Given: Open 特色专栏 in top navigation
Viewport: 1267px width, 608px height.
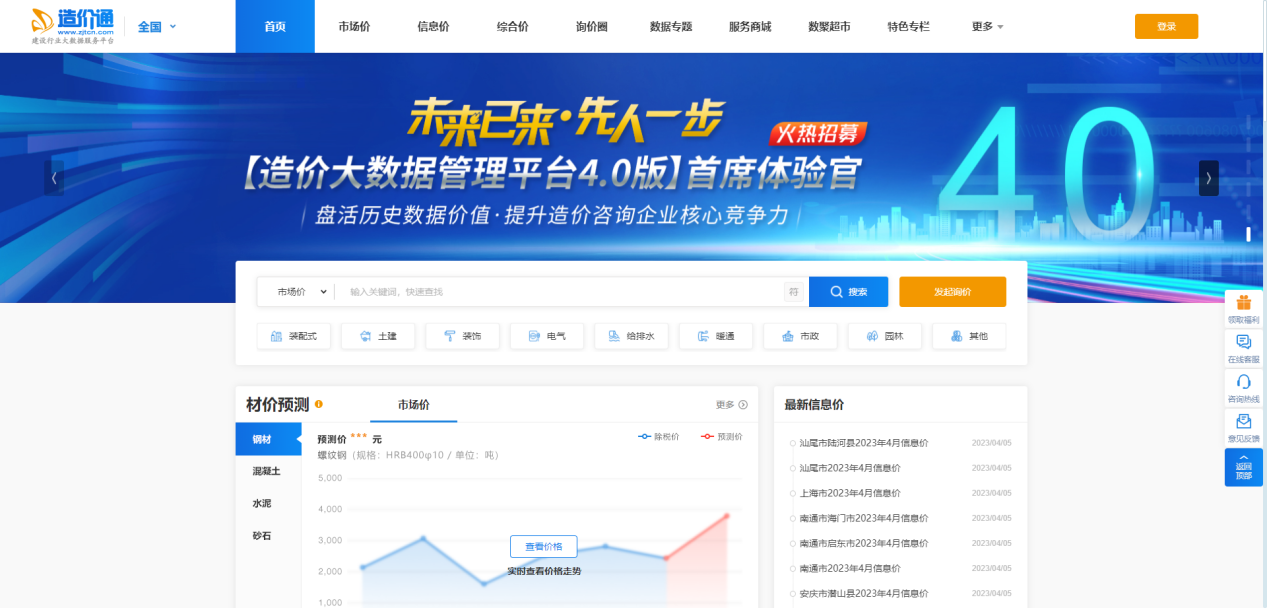Looking at the screenshot, I should coord(908,26).
